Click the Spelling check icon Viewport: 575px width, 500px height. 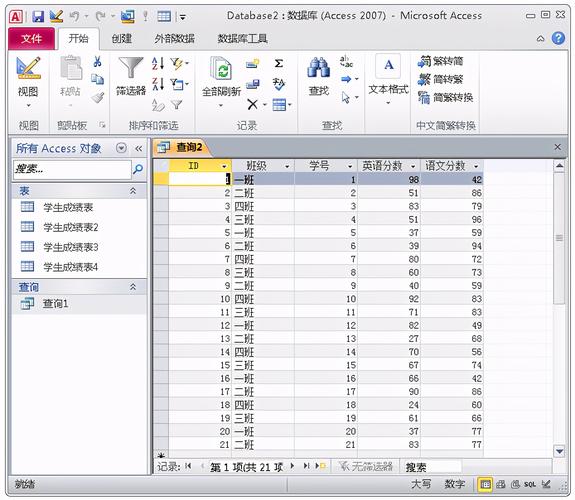[x=279, y=84]
